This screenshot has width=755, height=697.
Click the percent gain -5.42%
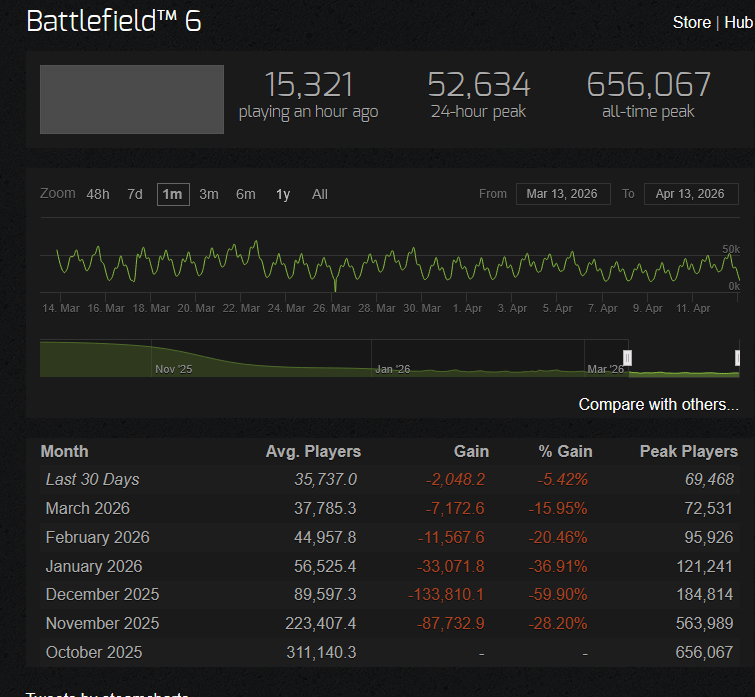(563, 479)
